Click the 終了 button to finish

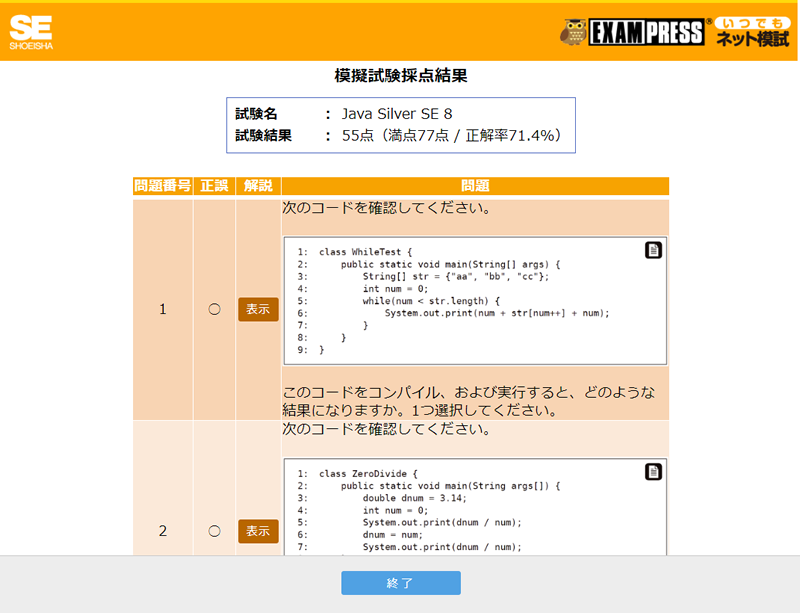401,583
